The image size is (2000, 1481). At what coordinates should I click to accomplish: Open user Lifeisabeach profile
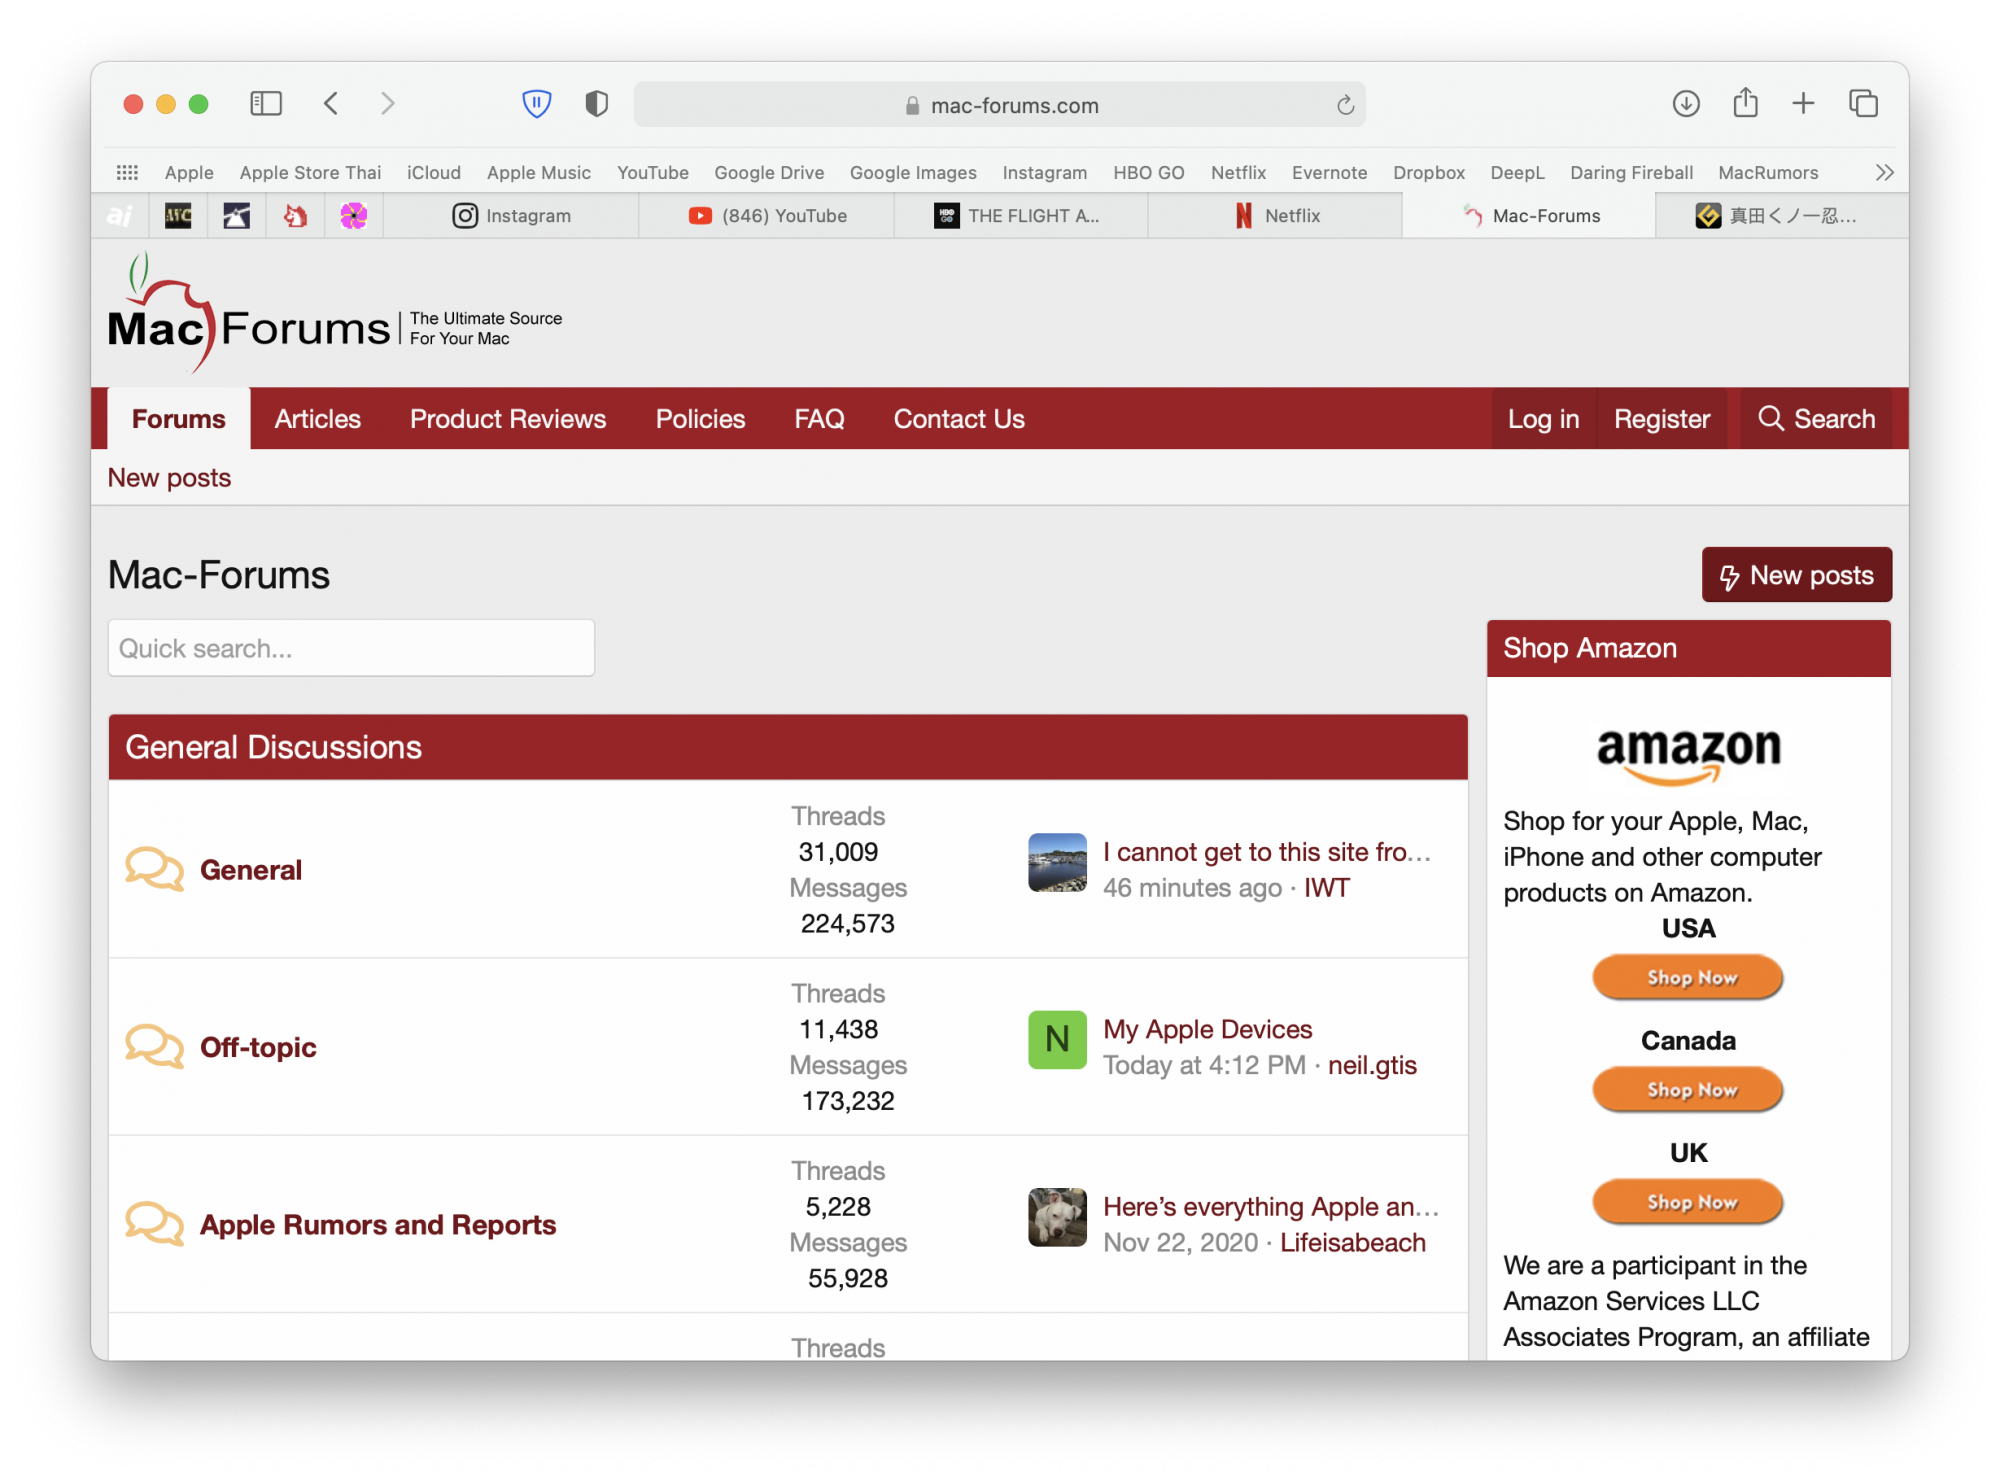click(x=1353, y=1242)
